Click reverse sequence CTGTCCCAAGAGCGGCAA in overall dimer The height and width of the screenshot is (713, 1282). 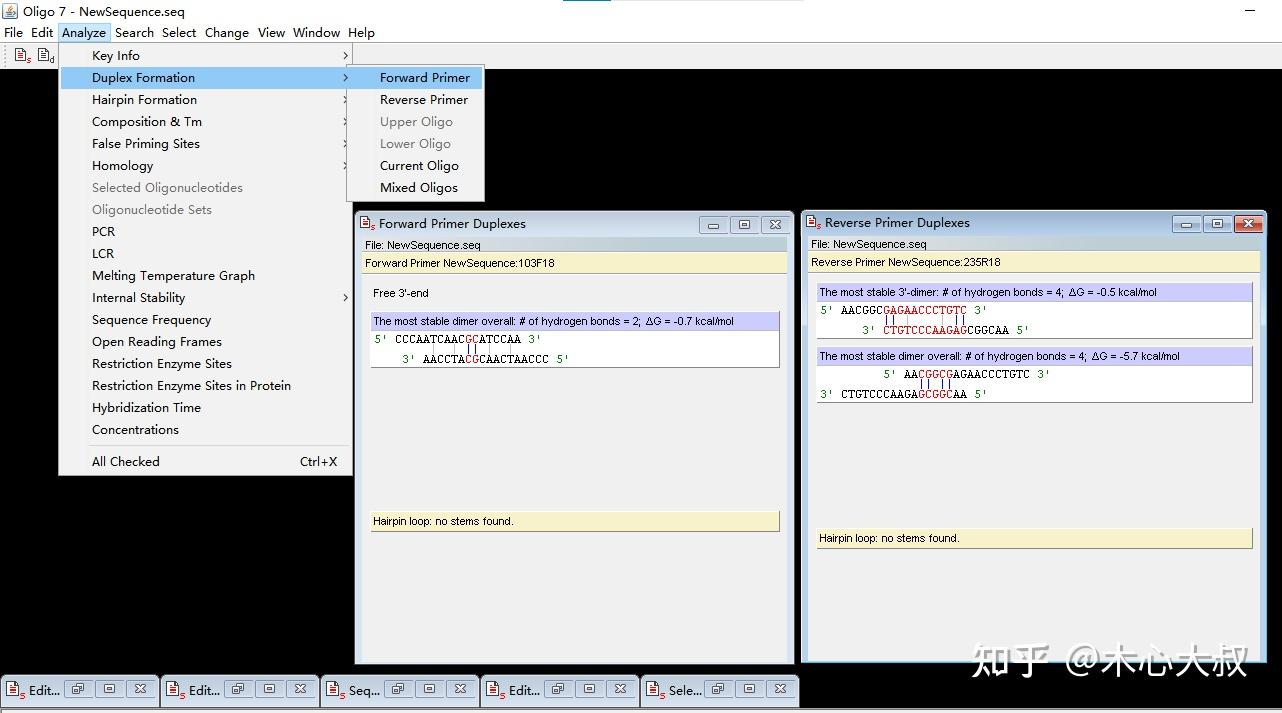pyautogui.click(x=904, y=394)
